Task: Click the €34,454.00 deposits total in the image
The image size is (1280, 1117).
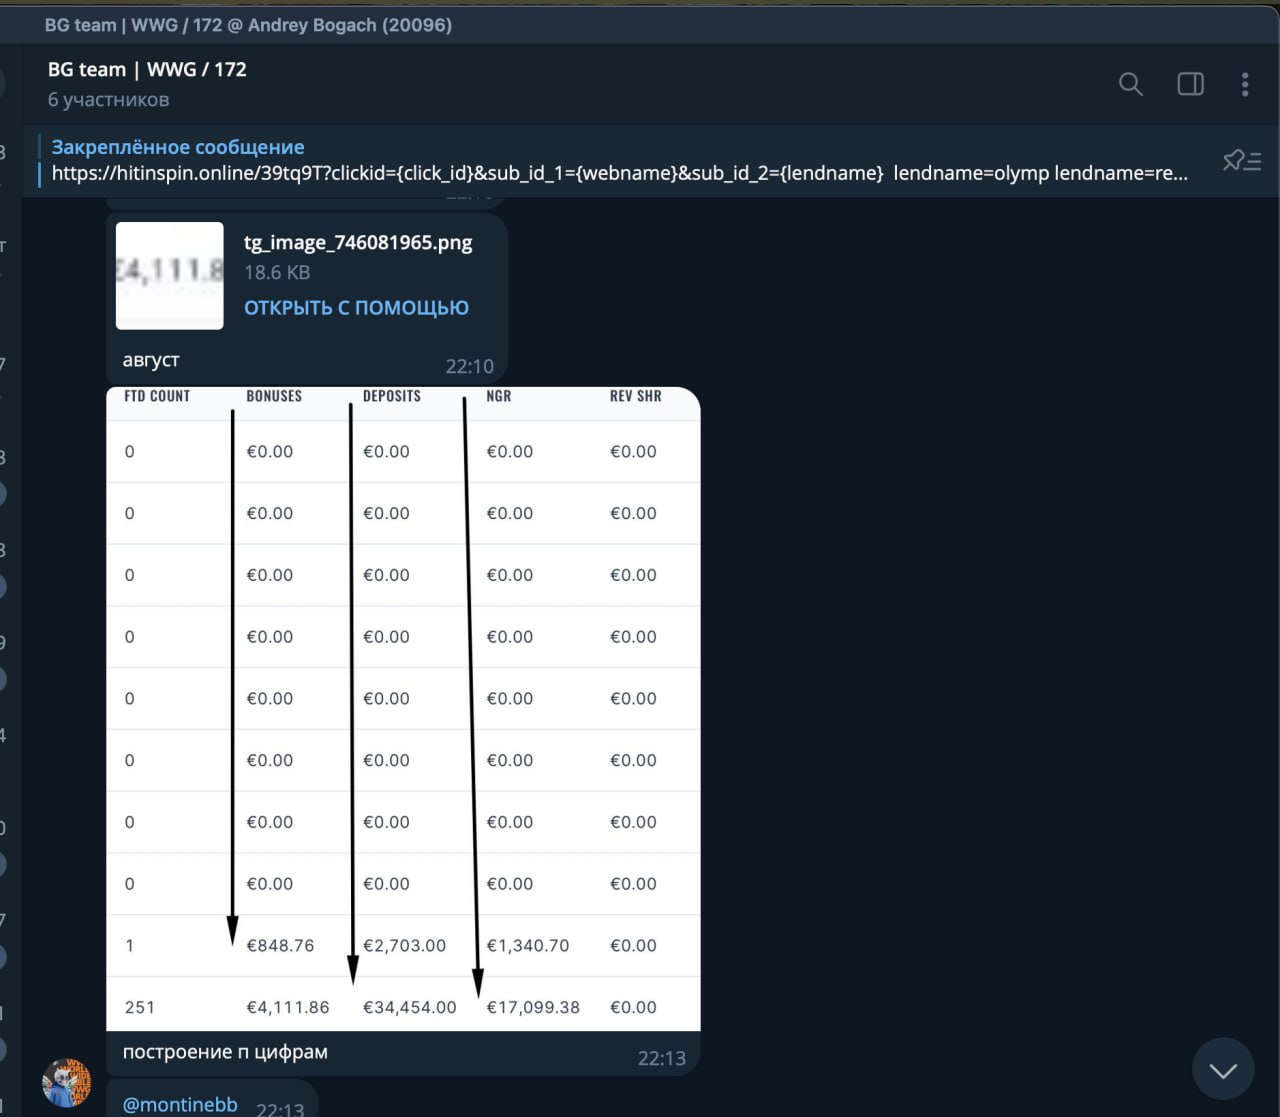Action: coord(409,1007)
